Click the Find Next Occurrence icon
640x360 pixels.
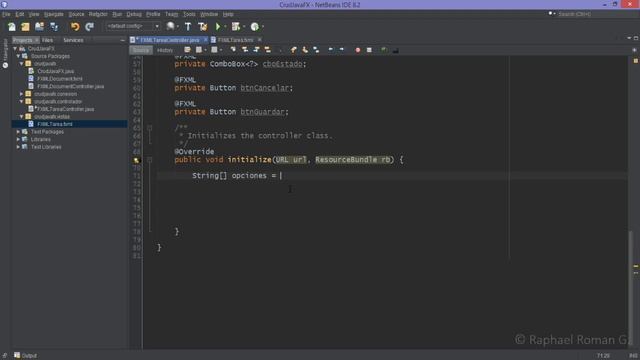[256, 50]
